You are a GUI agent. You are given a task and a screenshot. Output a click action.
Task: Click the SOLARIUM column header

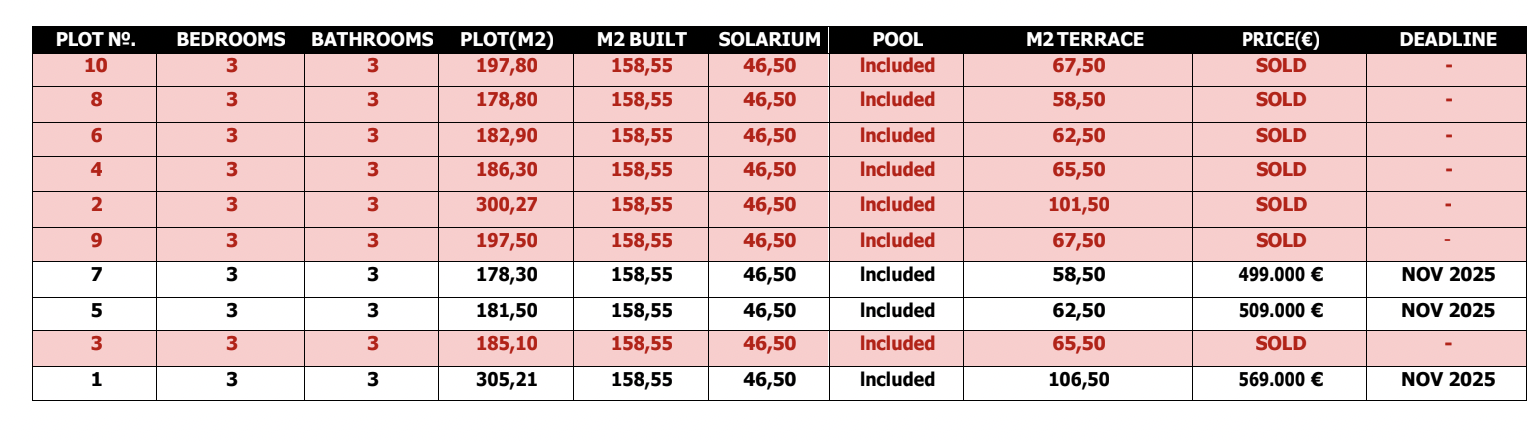769,40
